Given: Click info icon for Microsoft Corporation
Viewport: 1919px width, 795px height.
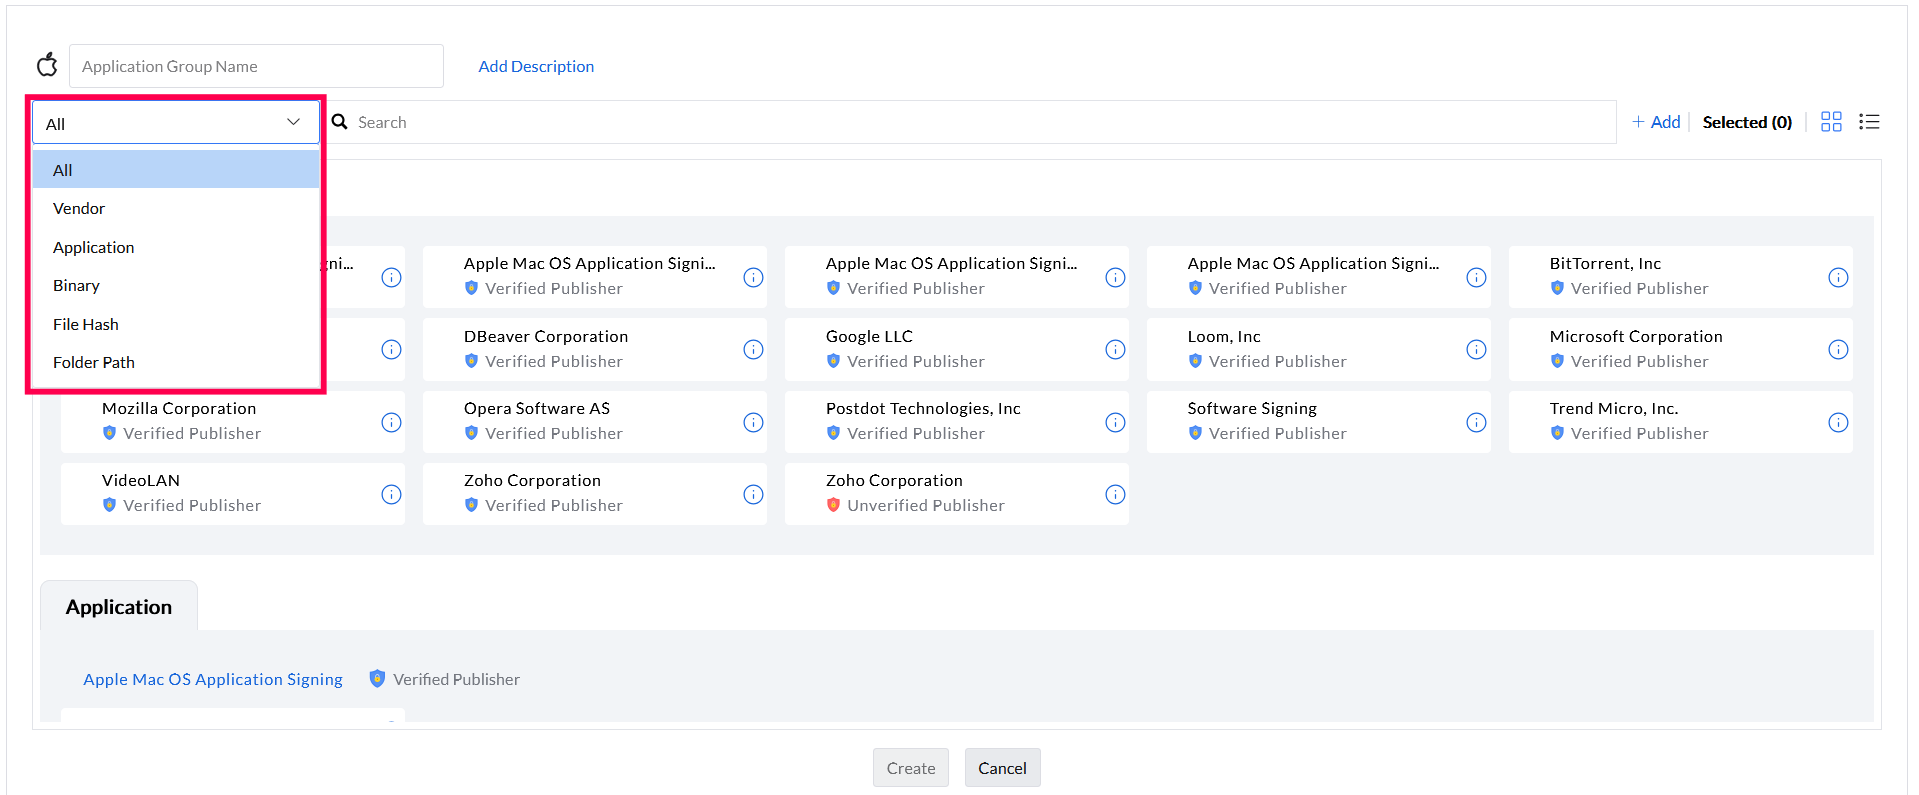Looking at the screenshot, I should pyautogui.click(x=1837, y=349).
